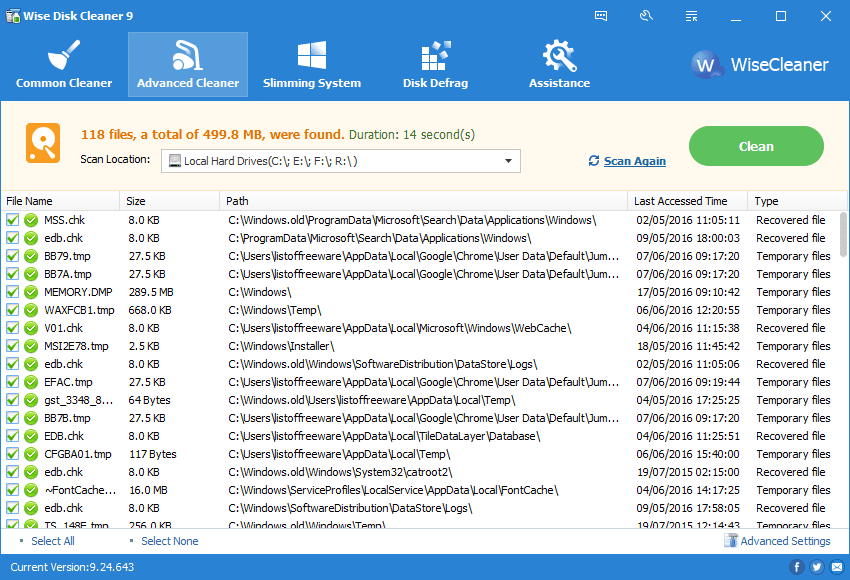Uncheck the BB7B.tmp checkbox
Screen dimensions: 850x580
pos(12,418)
